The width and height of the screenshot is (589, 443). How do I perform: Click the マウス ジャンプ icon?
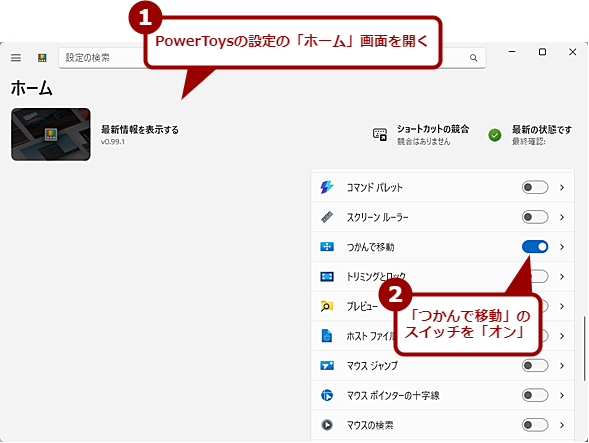pos(327,366)
